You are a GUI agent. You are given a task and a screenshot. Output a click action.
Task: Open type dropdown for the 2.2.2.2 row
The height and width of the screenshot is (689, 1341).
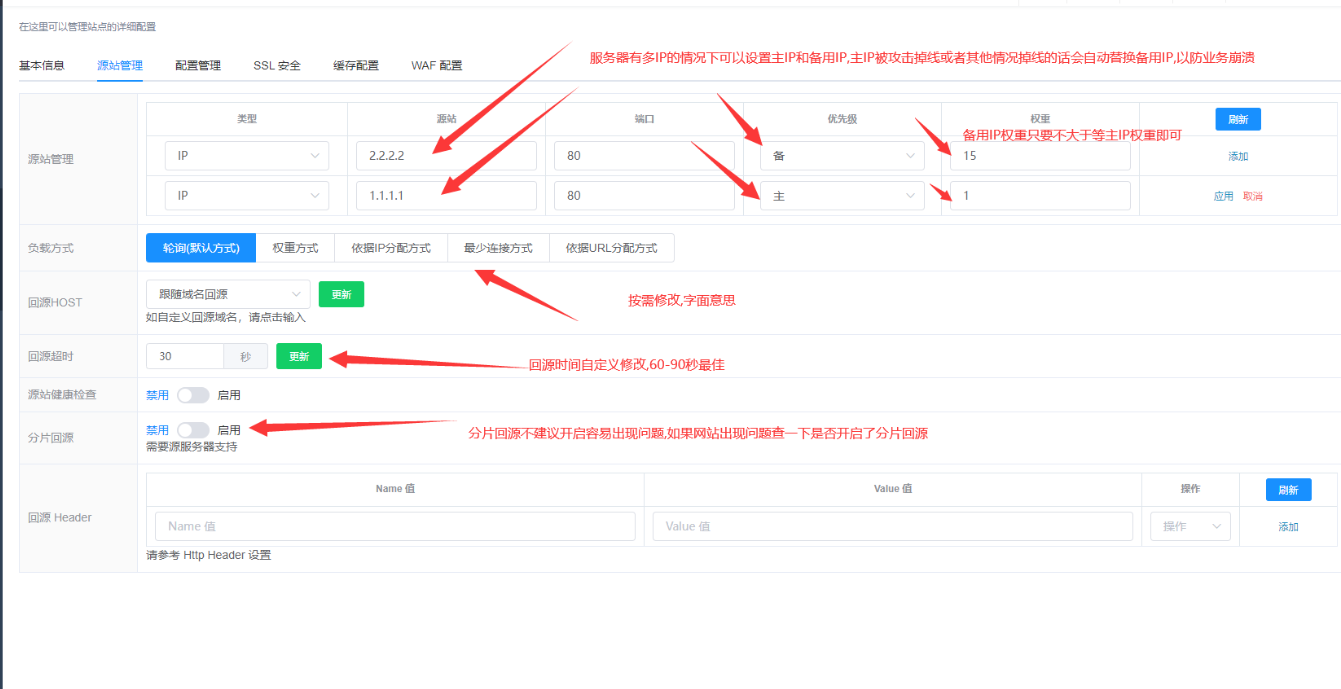point(247,156)
